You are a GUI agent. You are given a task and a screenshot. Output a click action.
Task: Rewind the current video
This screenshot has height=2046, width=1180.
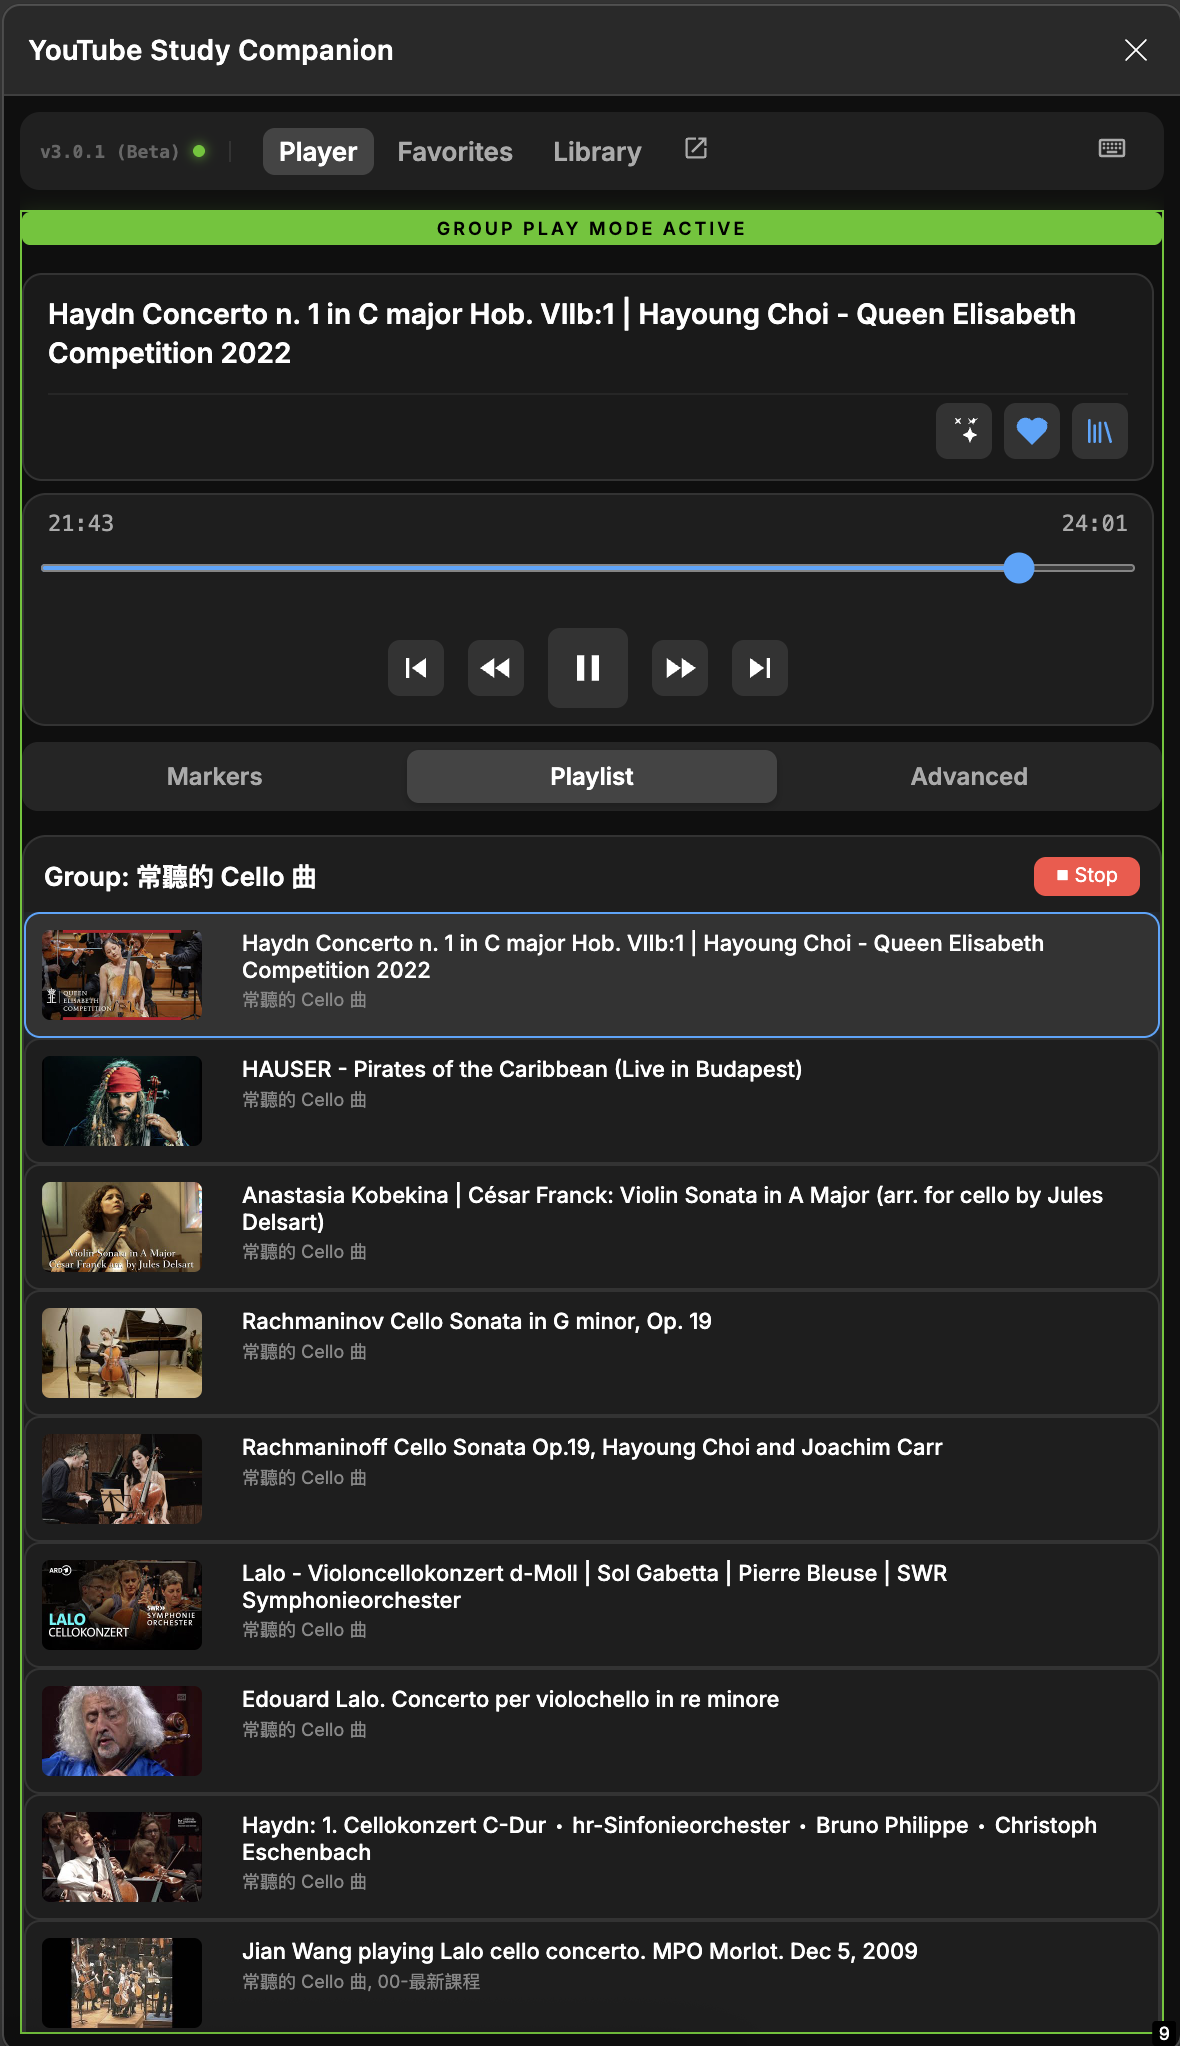(496, 668)
